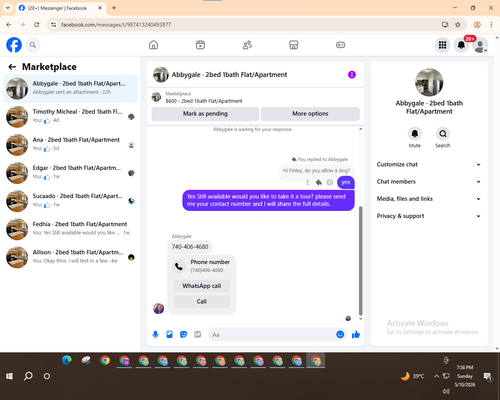This screenshot has width=500, height=400.
Task: Click the phone handset icon in card
Action: pyautogui.click(x=179, y=266)
